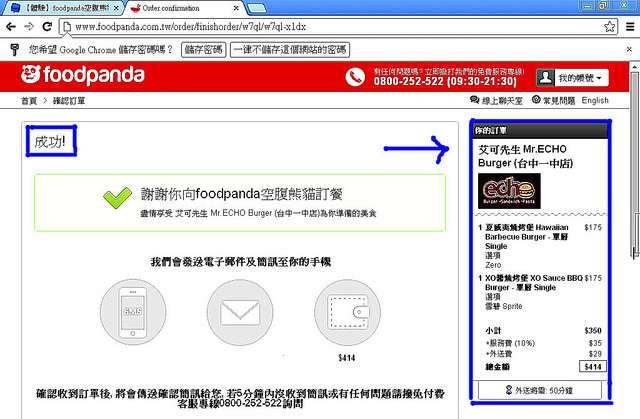Click the browser back arrow
Viewport: 640px width, 419px height.
pyautogui.click(x=11, y=26)
